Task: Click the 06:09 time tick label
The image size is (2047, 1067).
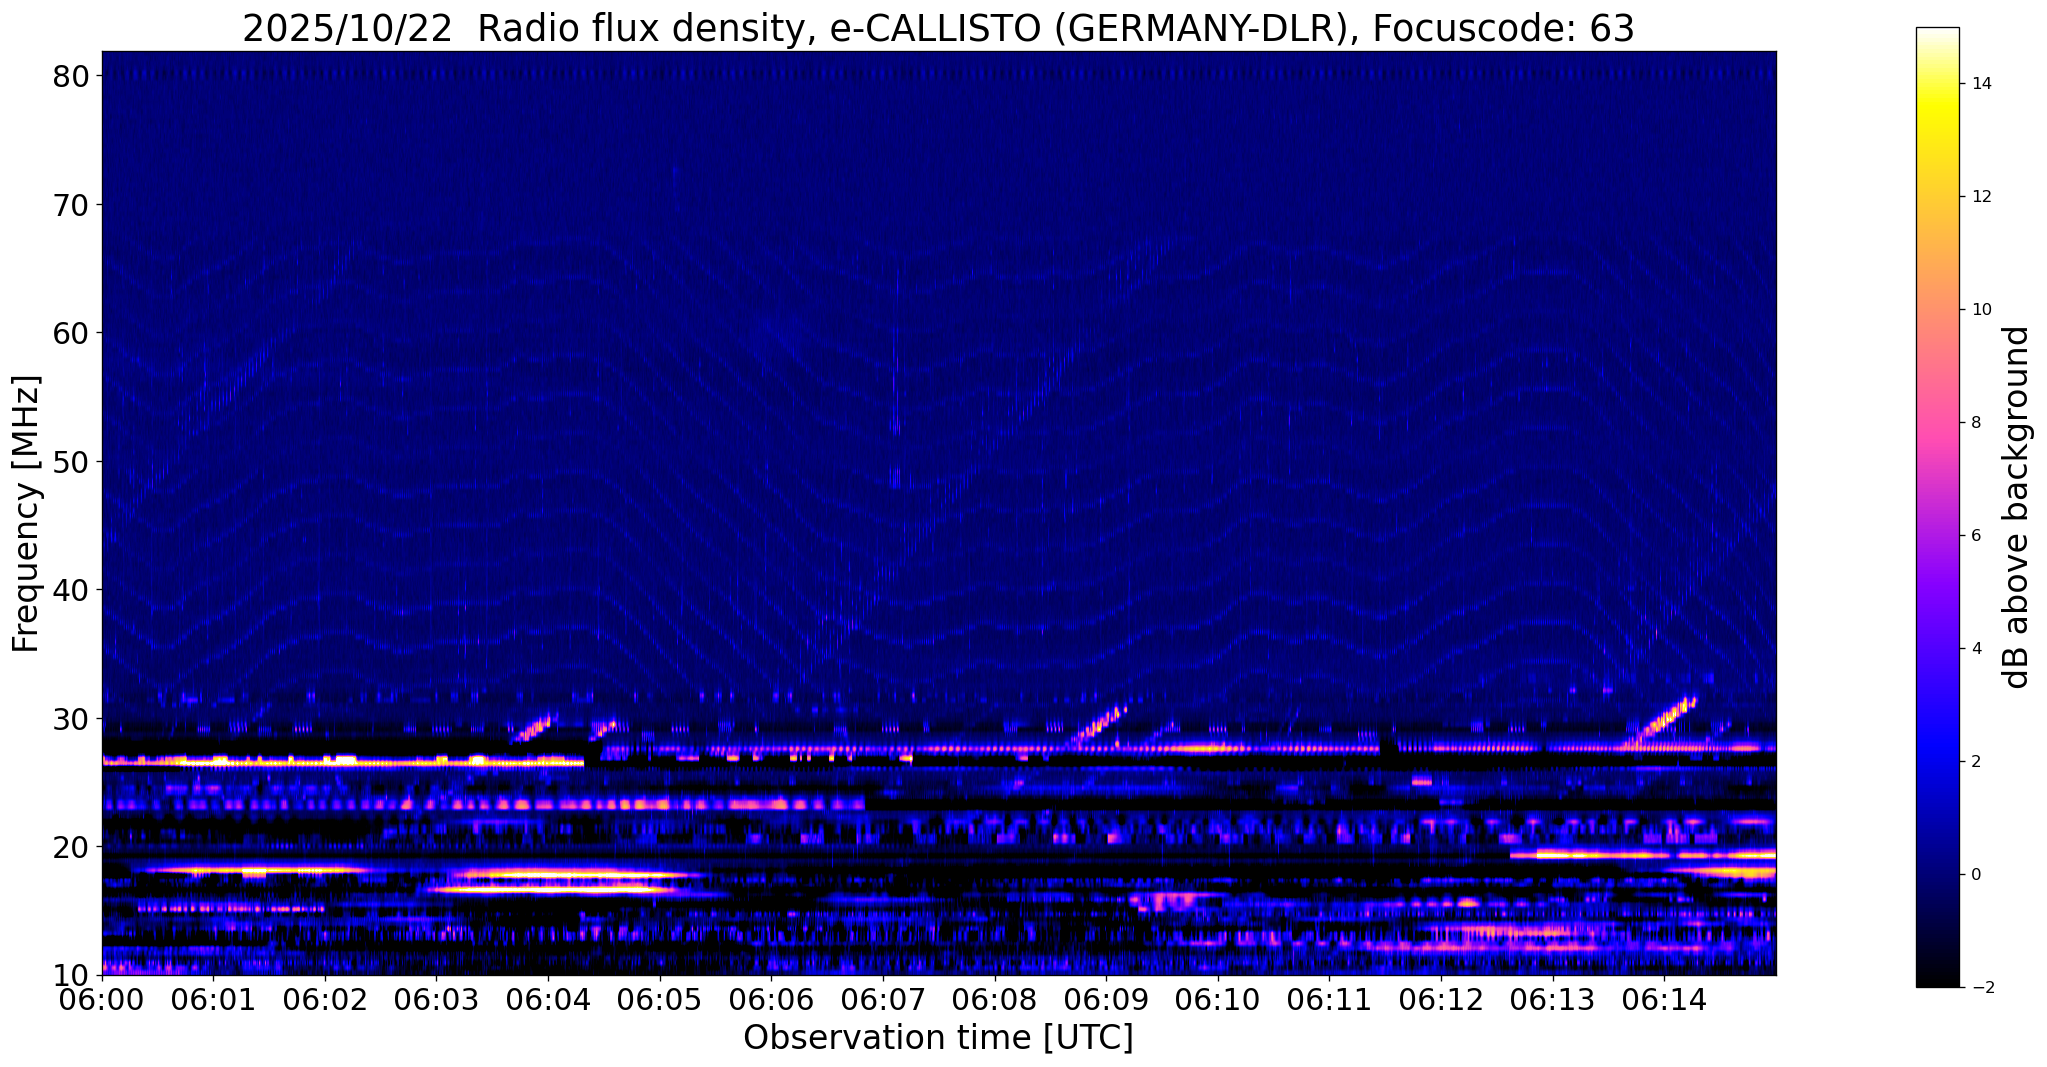Action: pyautogui.click(x=1106, y=998)
